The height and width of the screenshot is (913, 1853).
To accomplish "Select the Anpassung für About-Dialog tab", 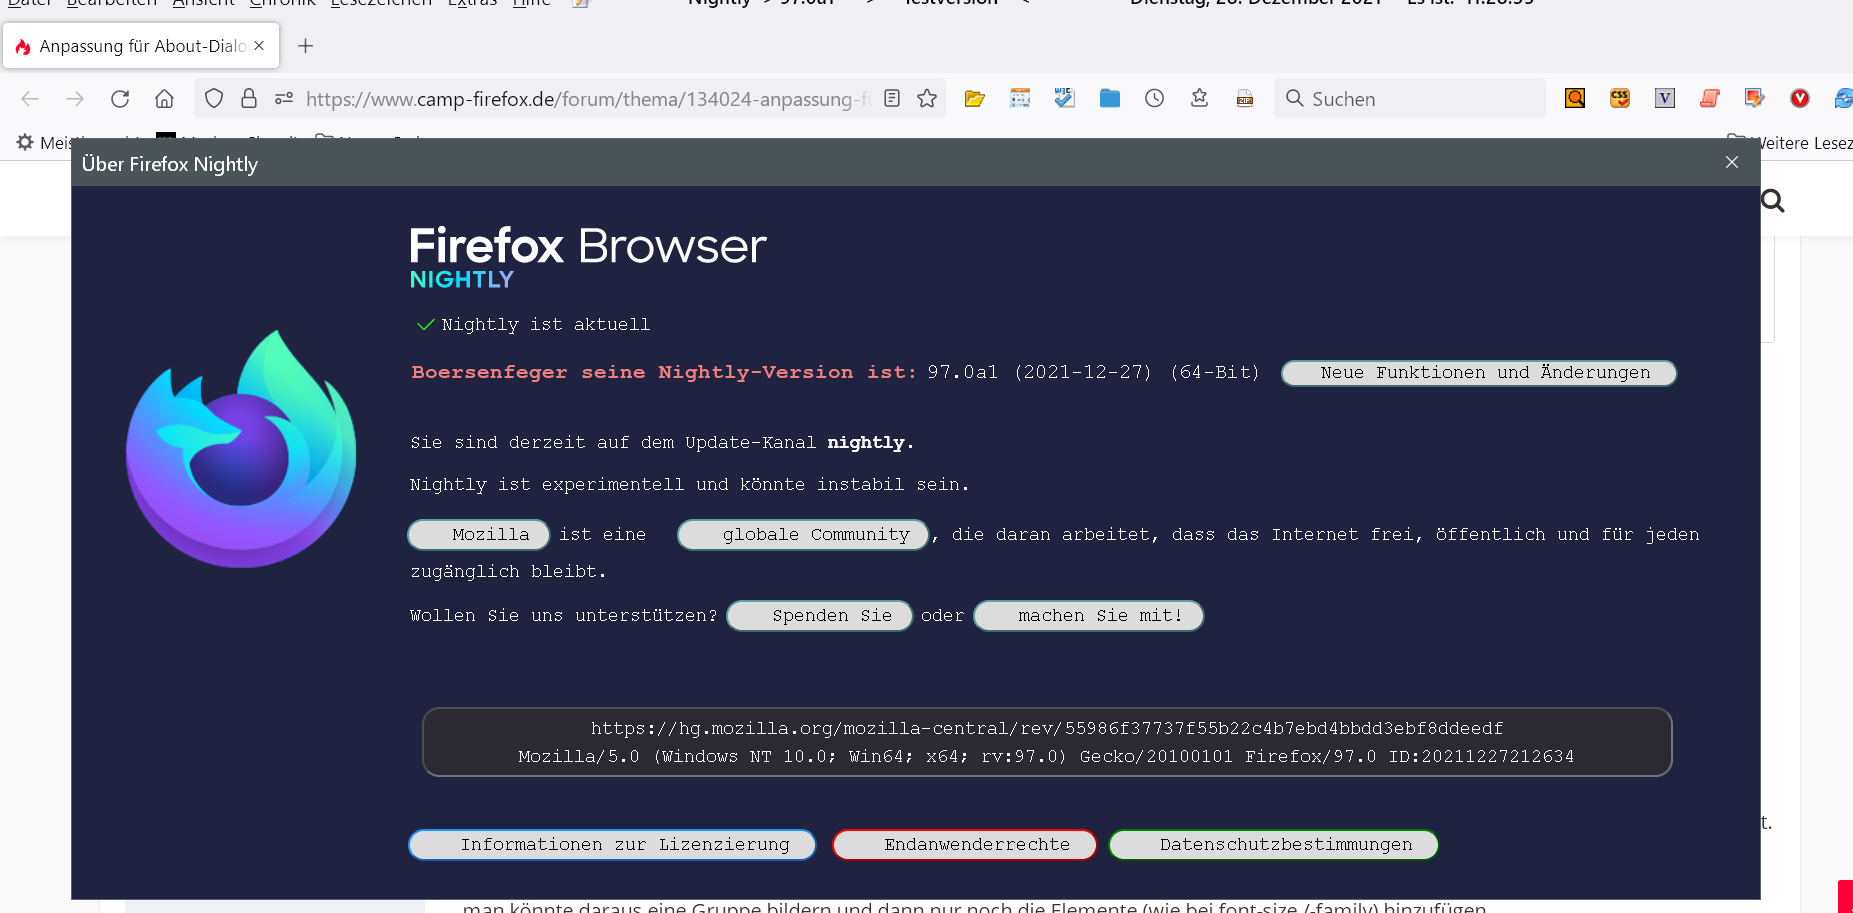I will [140, 46].
